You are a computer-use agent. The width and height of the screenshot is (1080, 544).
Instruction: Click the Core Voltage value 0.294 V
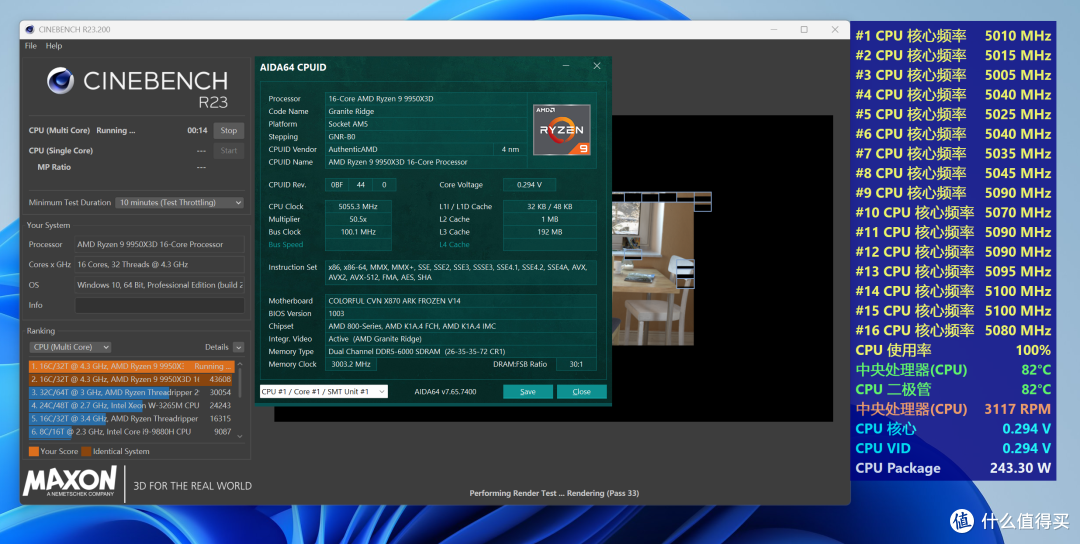click(x=529, y=185)
